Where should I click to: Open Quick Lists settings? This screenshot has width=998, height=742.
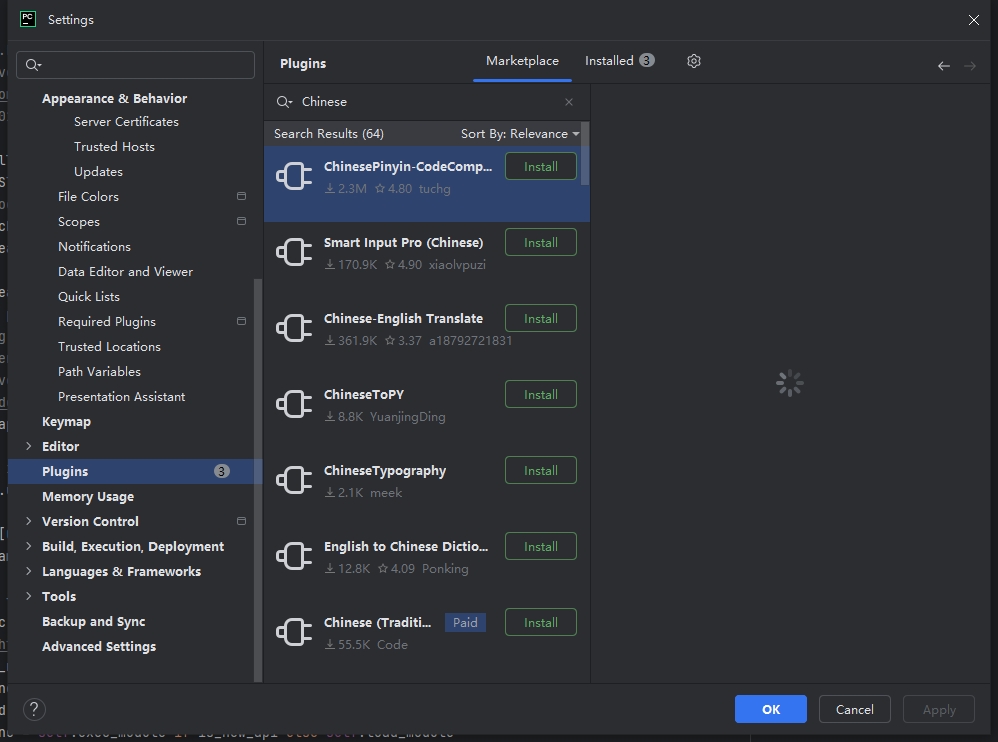[x=88, y=297]
